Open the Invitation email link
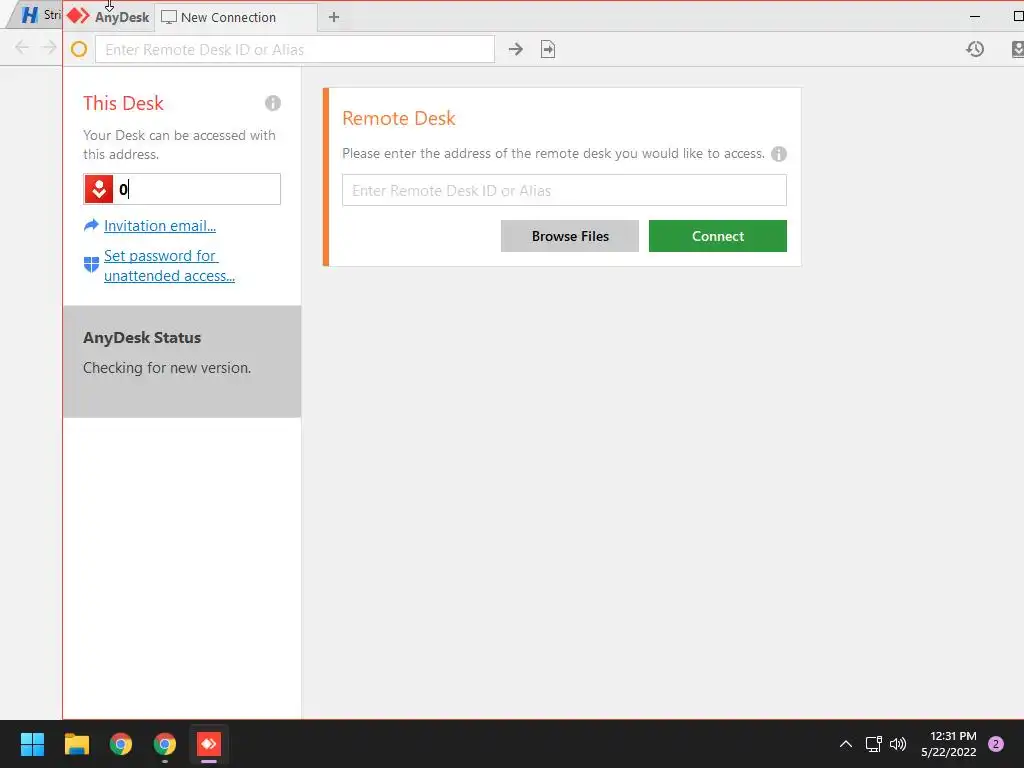1024x768 pixels. tap(160, 226)
